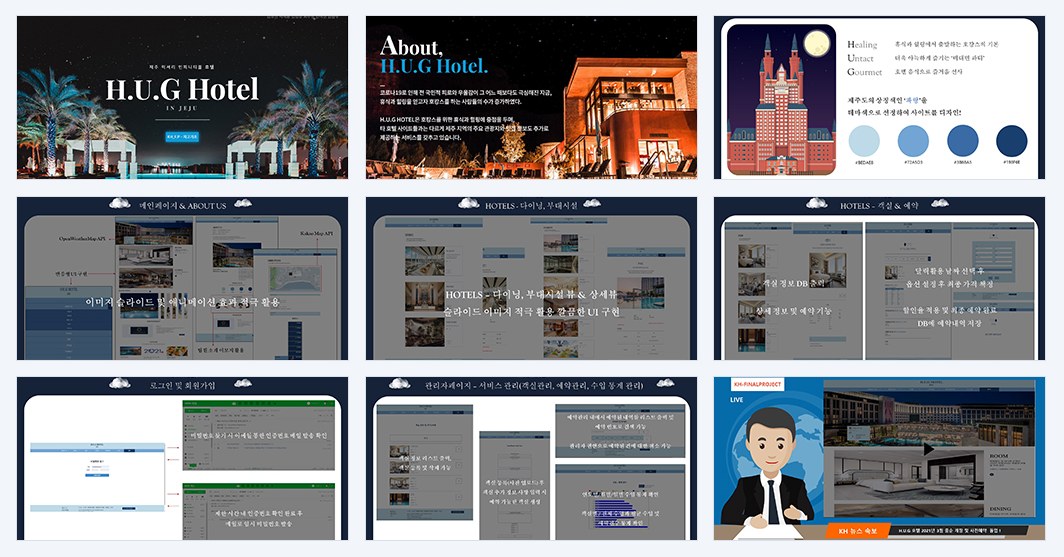Click the left cloud icon beside 로그인 및 회원가입
The width and height of the screenshot is (1064, 557).
[x=120, y=384]
